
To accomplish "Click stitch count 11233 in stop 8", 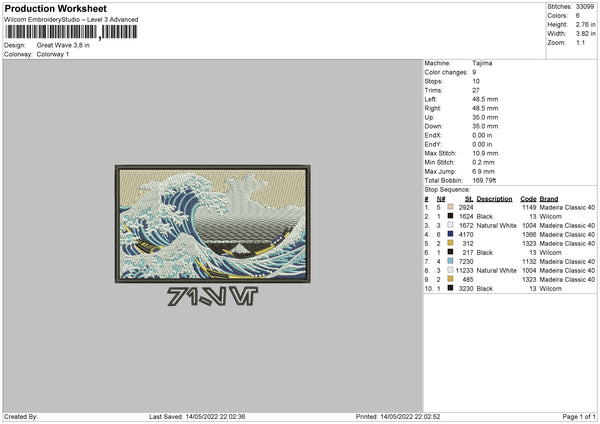I will [465, 271].
